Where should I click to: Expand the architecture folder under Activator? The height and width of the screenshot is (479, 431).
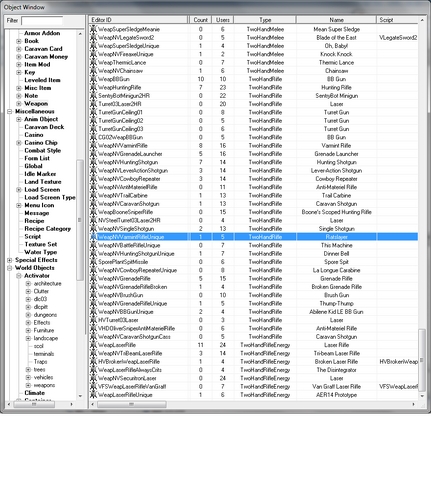[28, 284]
